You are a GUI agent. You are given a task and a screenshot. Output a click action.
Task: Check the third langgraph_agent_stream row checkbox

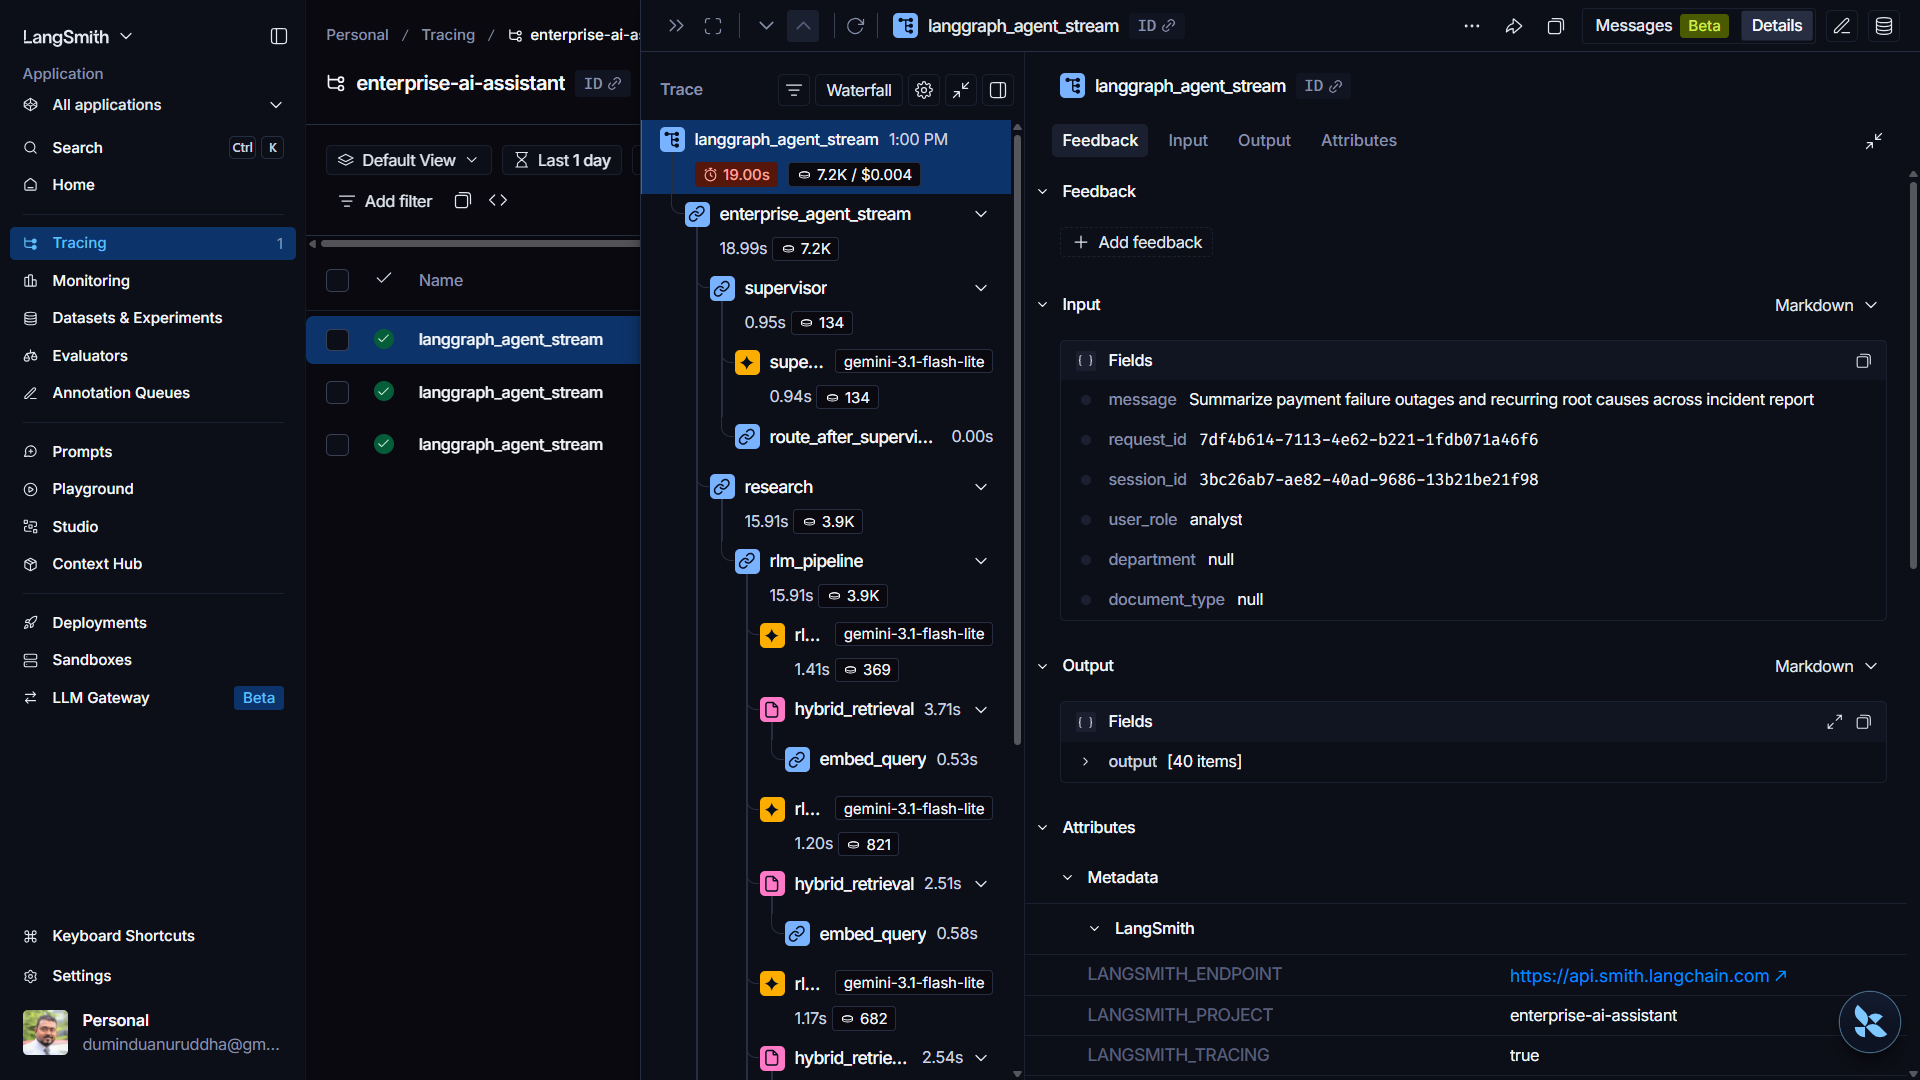click(x=338, y=445)
